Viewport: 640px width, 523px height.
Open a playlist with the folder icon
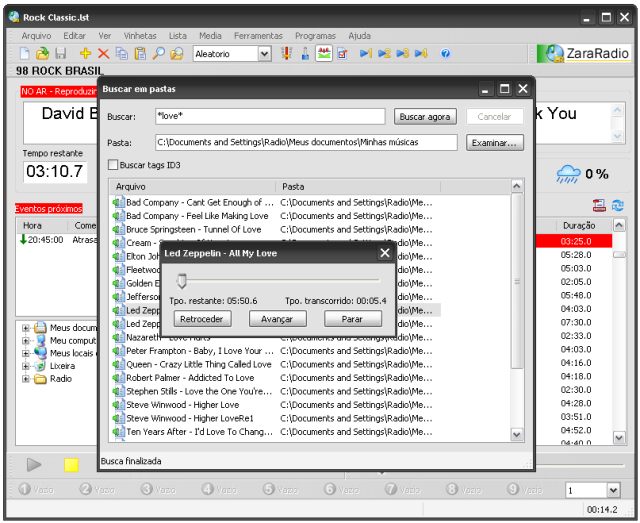[42, 53]
